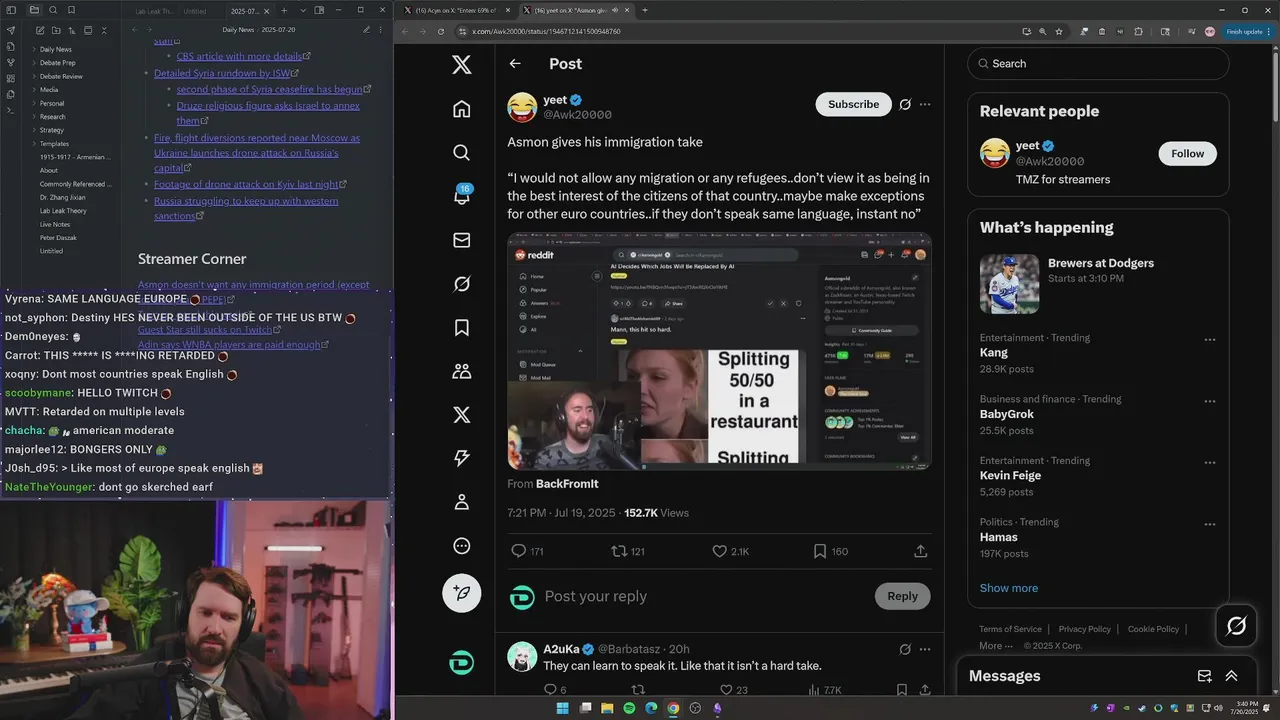Viewport: 1280px width, 720px height.
Task: Subscribe to yeet
Action: click(x=853, y=104)
